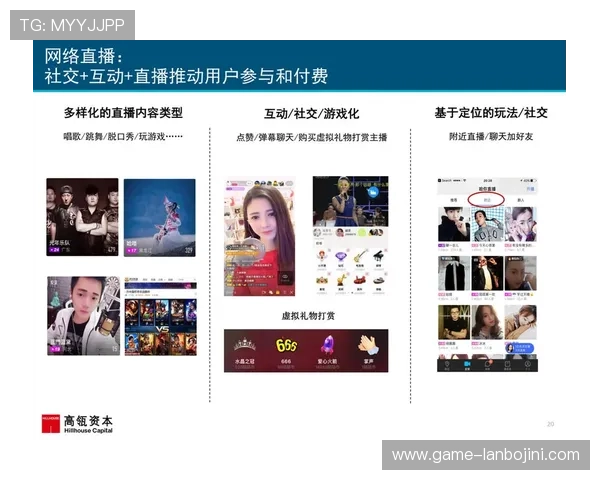This screenshot has height=480, width=600.
Task: Open the man with glasses crossed arms thumbnail
Action: tap(454, 322)
